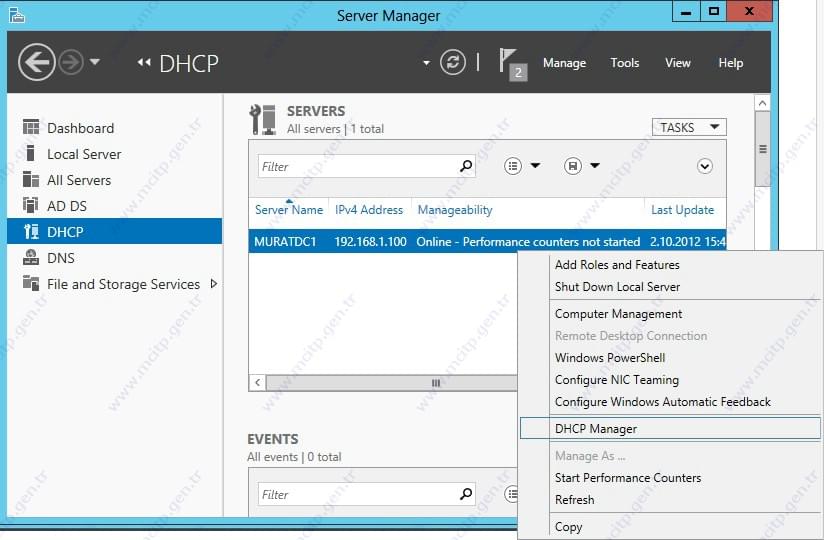Viewport: 824px width, 540px height.
Task: Click the back navigation arrow
Action: pos(36,63)
